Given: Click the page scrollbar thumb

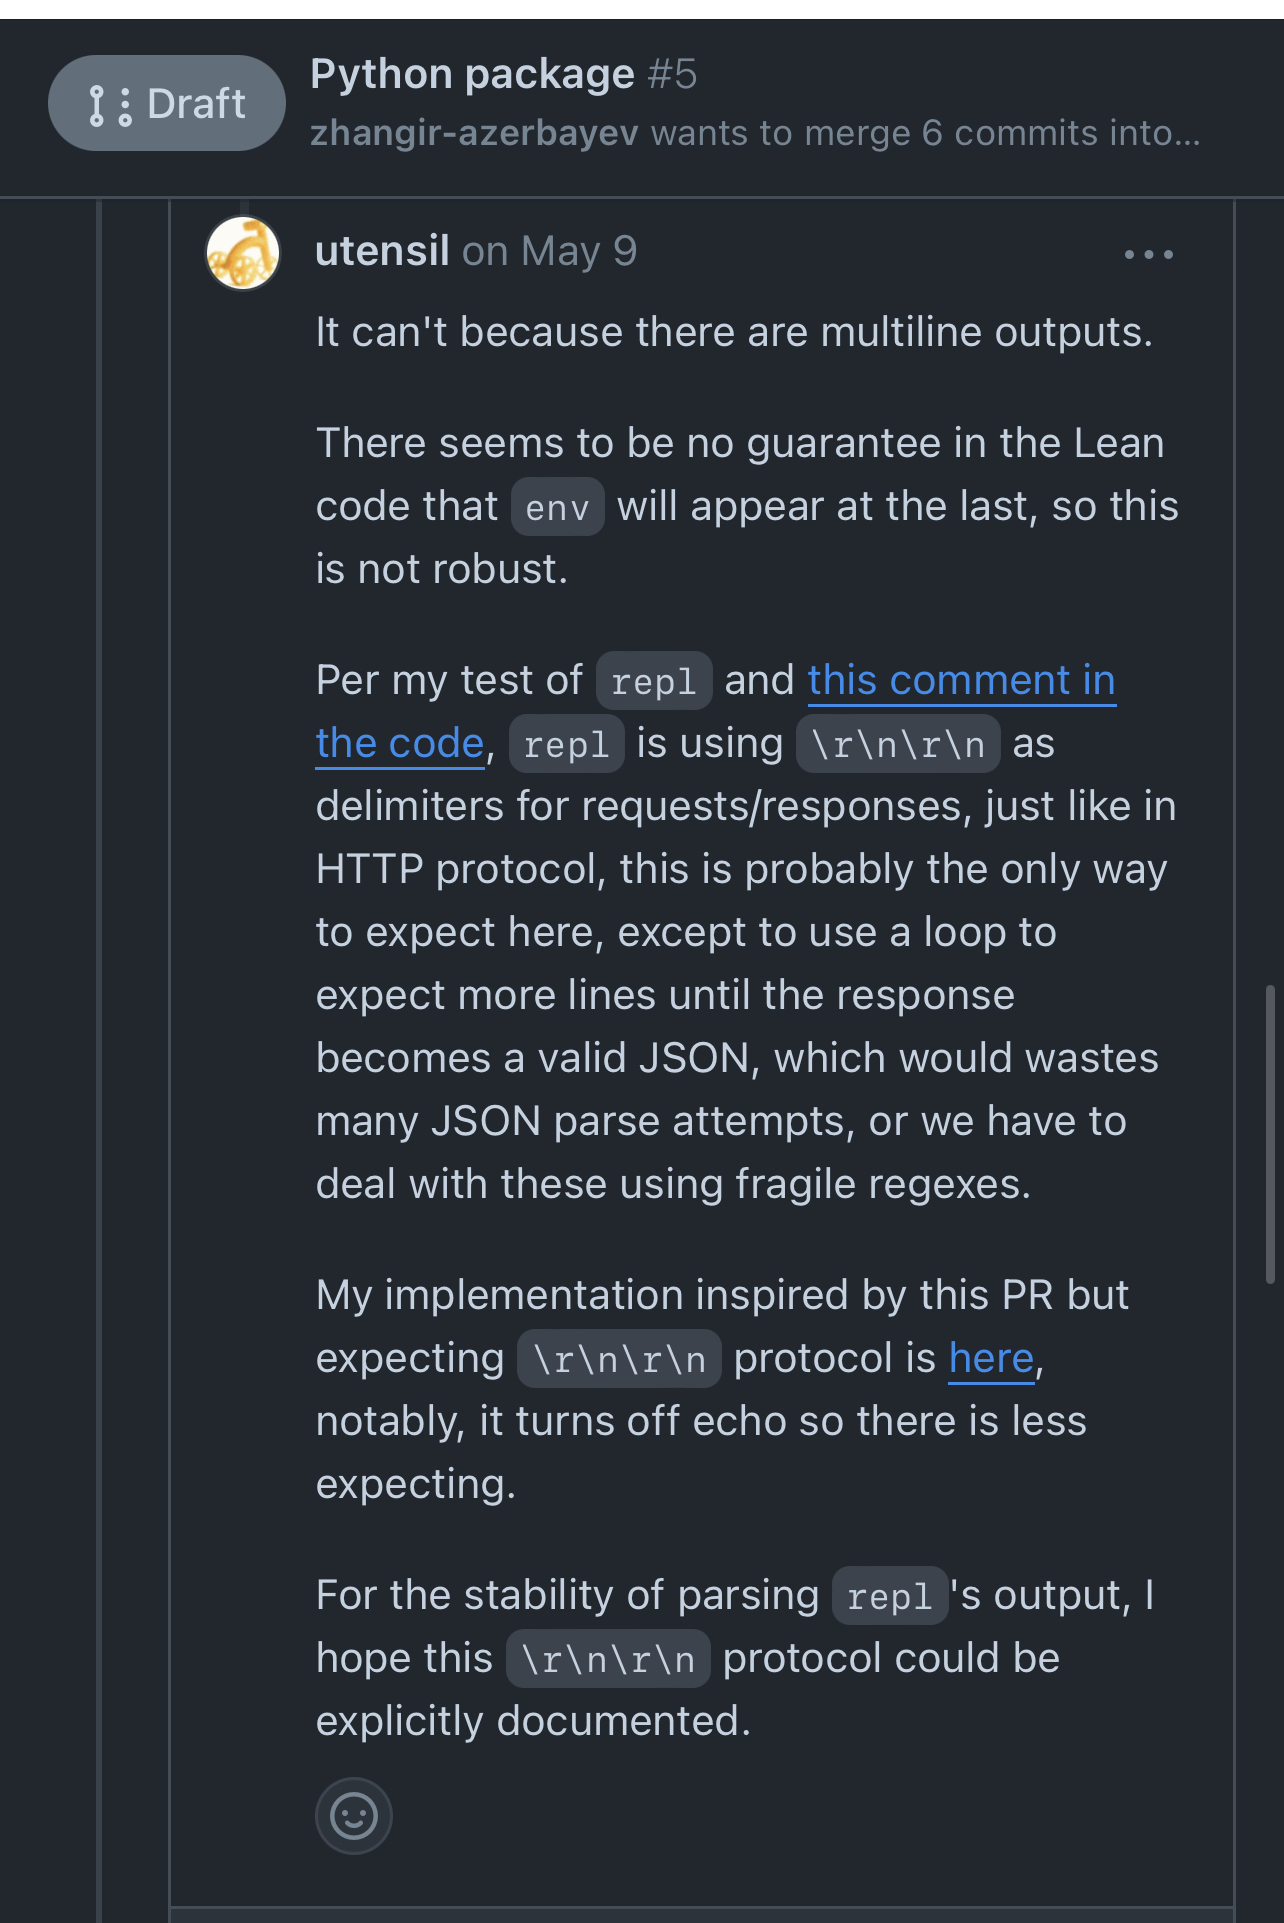Looking at the screenshot, I should 1270,1133.
